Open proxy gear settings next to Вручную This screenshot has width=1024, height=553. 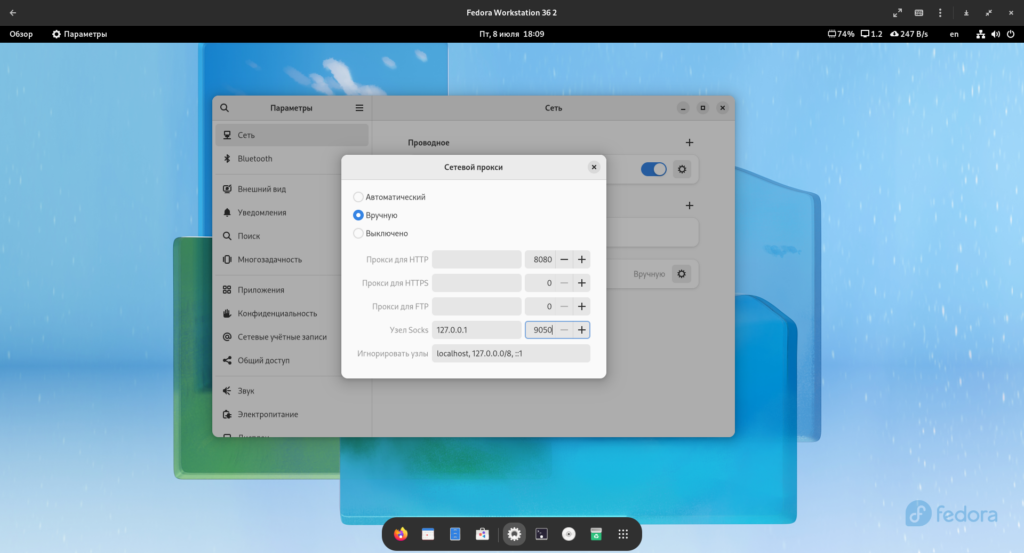682,273
